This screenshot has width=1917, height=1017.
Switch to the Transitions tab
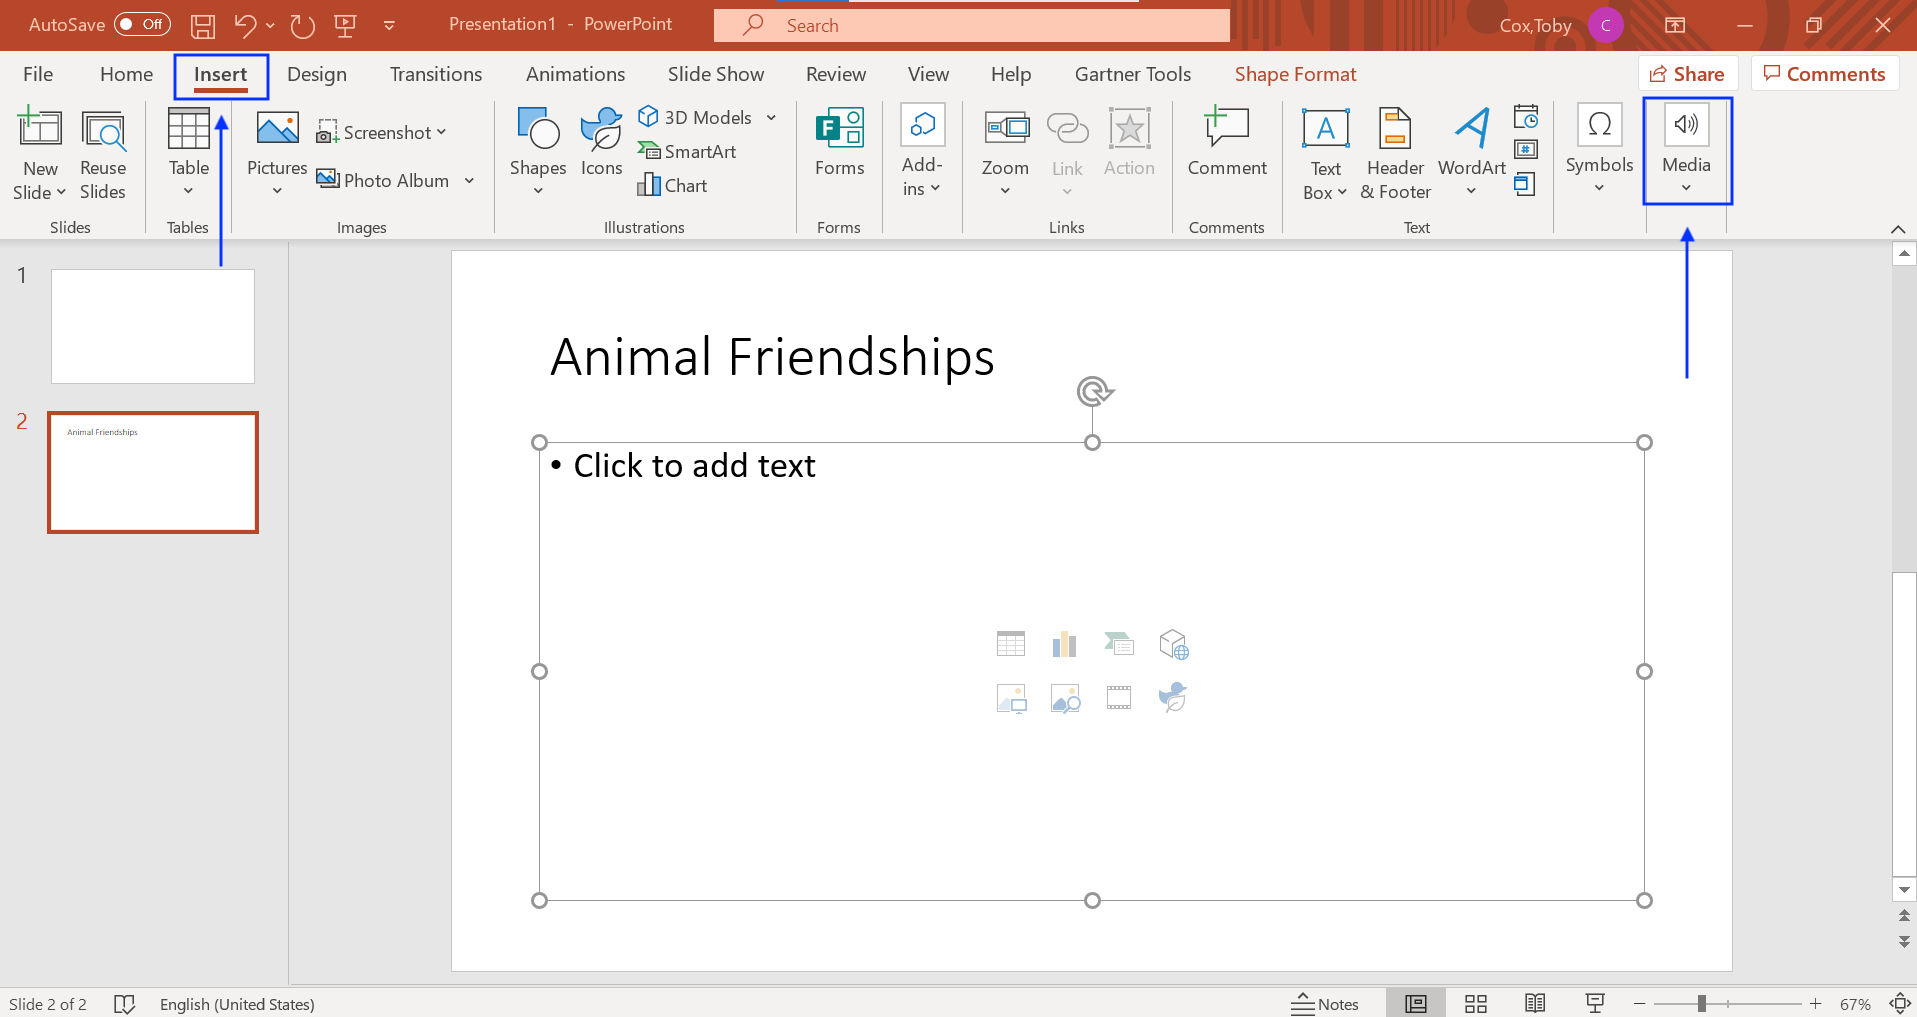(x=436, y=74)
